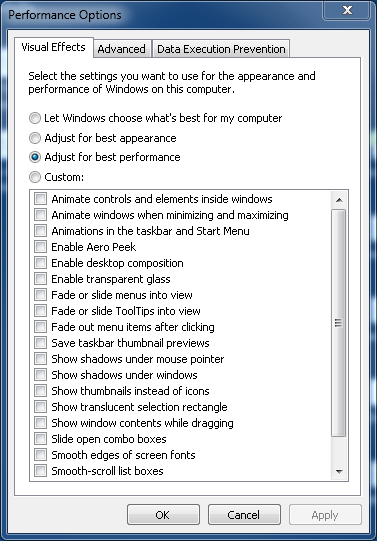Image resolution: width=377 pixels, height=541 pixels.
Task: Click the list scrollbar up arrow
Action: click(339, 200)
